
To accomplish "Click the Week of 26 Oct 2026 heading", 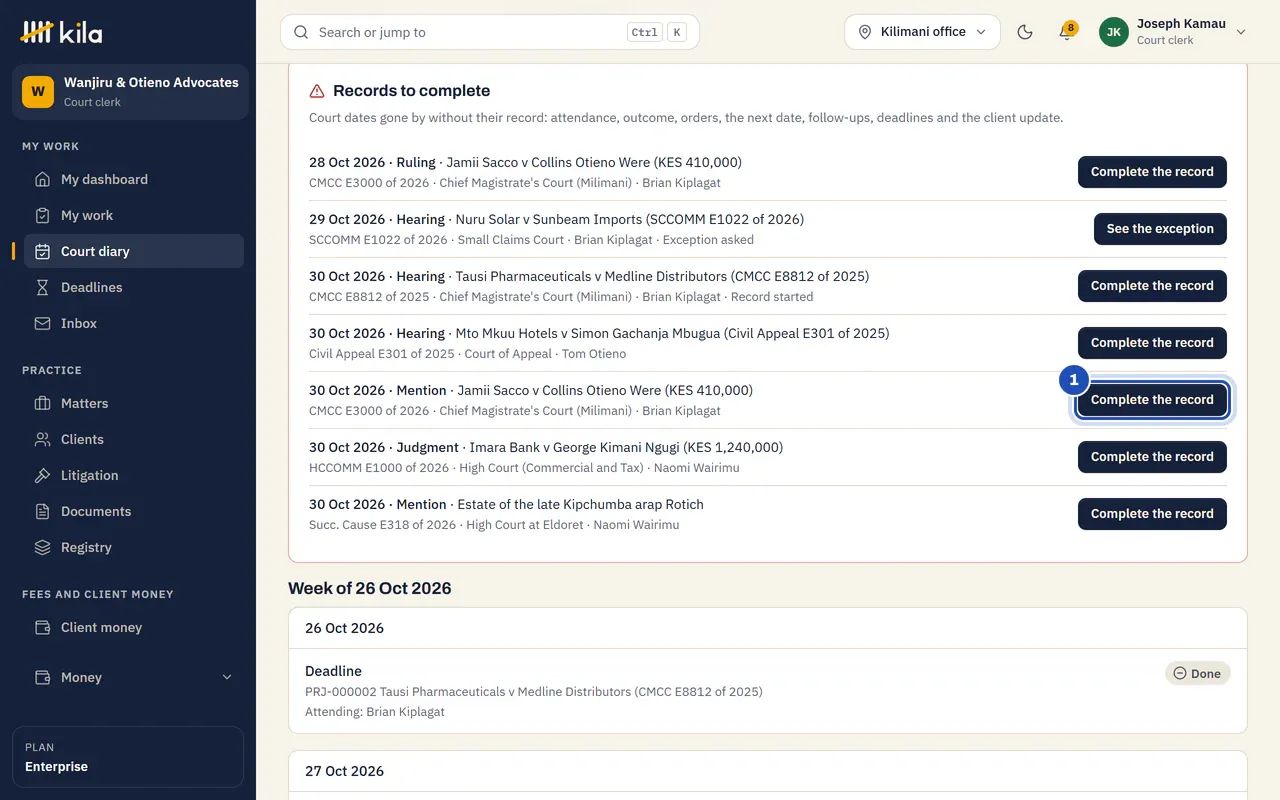I will 370,588.
